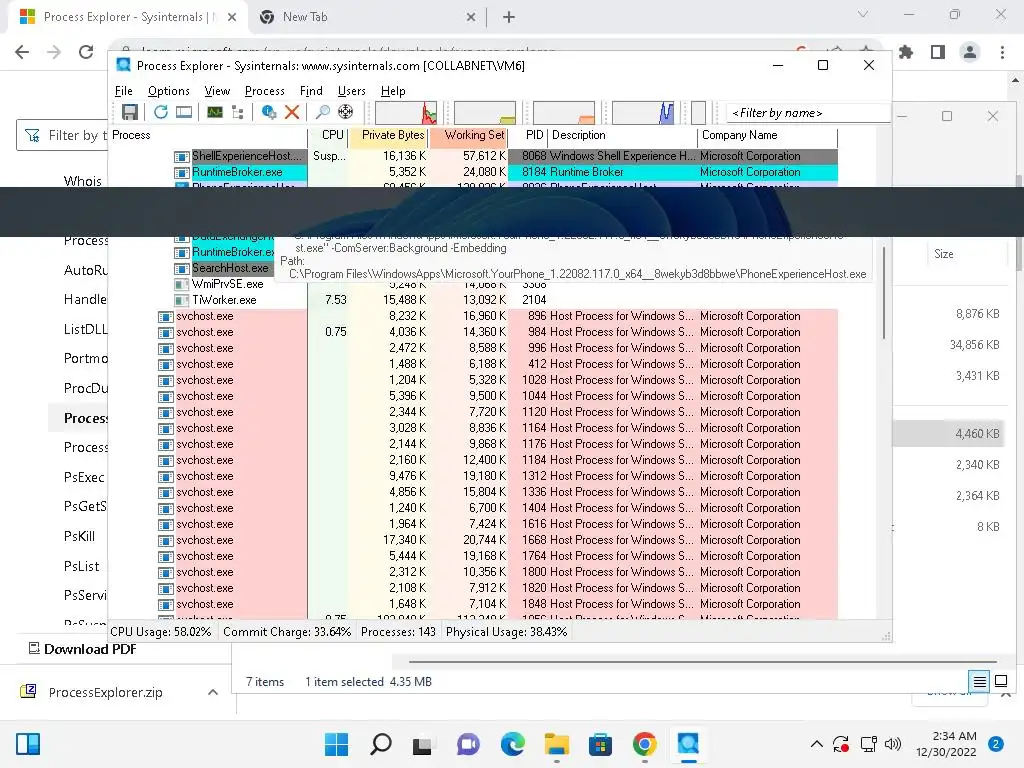Click the browser back arrow
The image size is (1024, 768).
coord(22,52)
